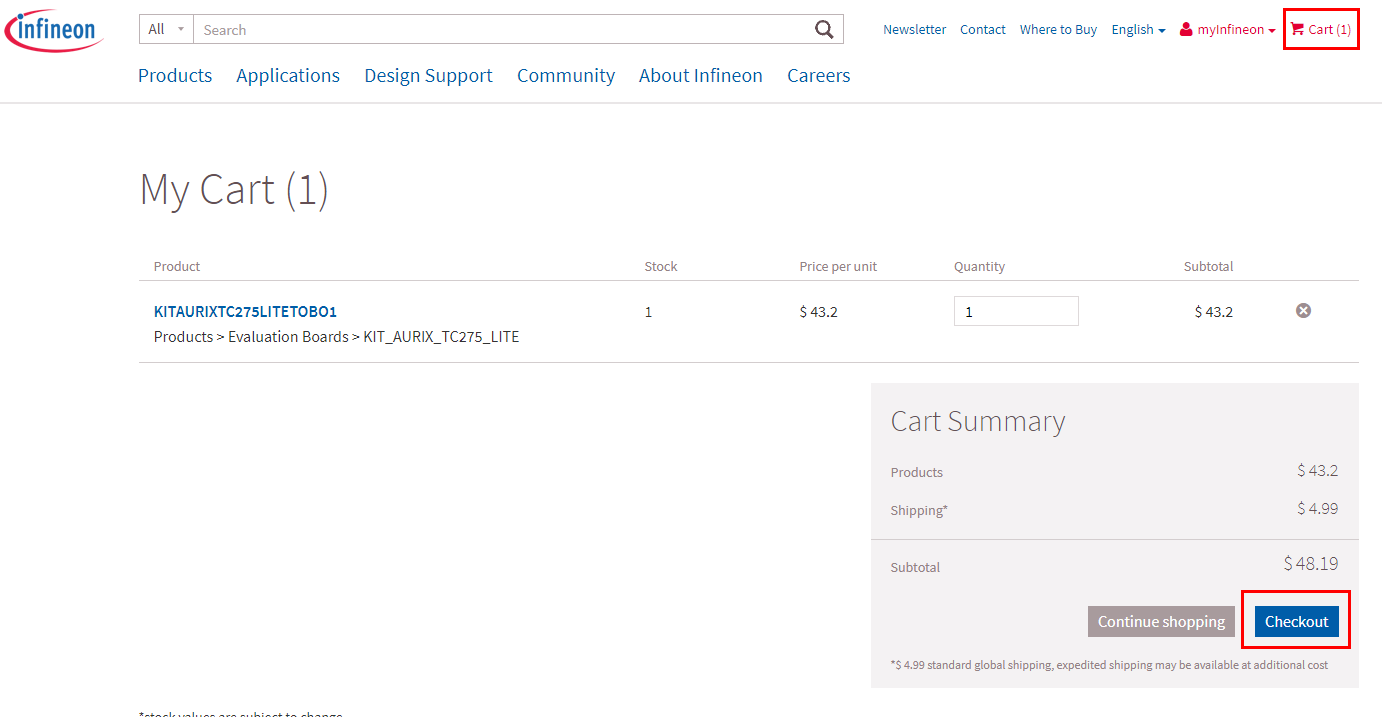Click the search magnifier icon
Screen dimensions: 1382x717
(x=824, y=30)
